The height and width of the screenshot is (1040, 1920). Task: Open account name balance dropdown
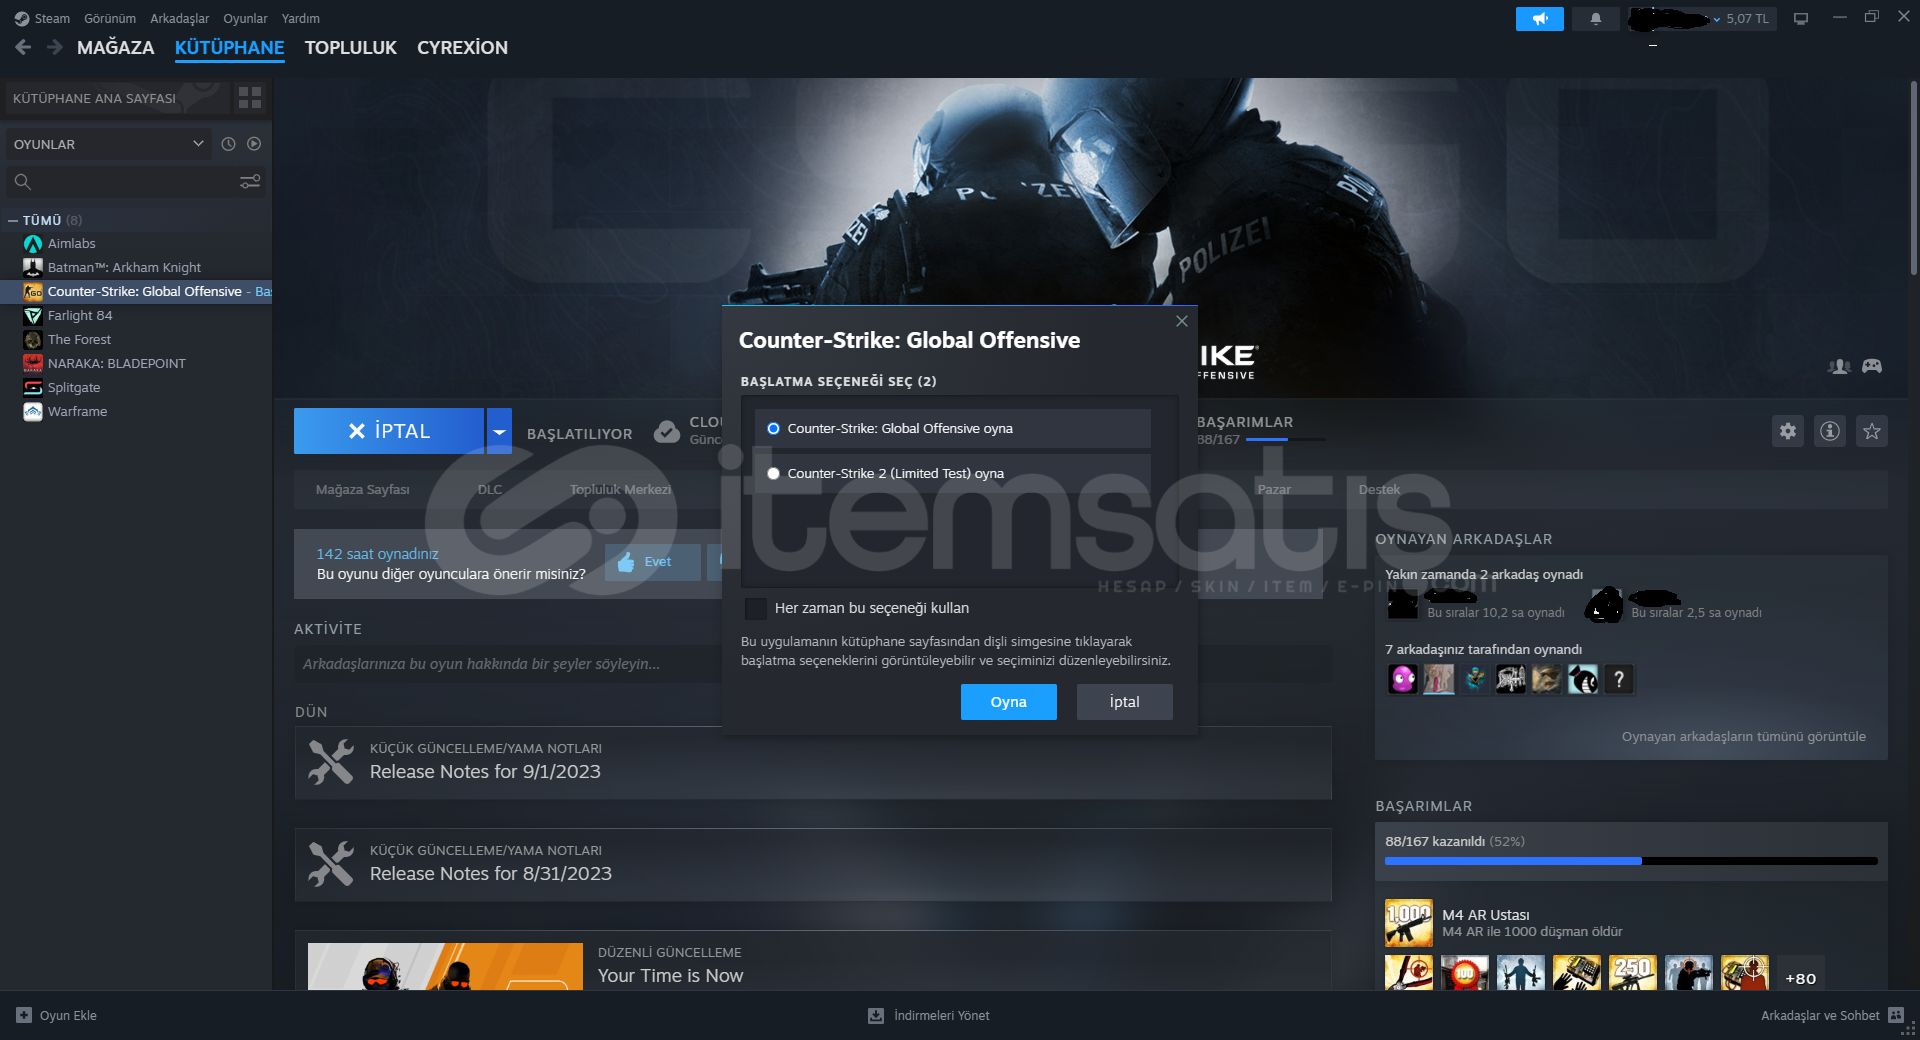(x=1700, y=19)
